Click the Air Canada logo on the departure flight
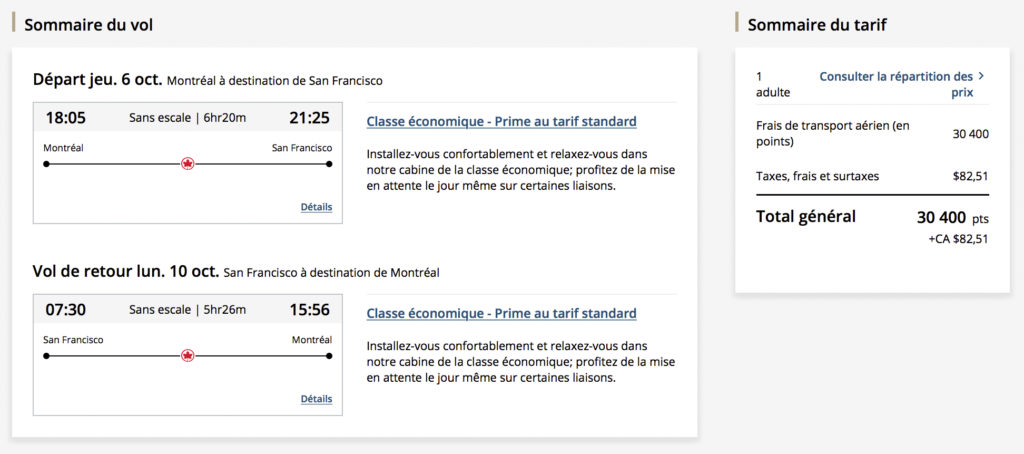 pos(187,164)
